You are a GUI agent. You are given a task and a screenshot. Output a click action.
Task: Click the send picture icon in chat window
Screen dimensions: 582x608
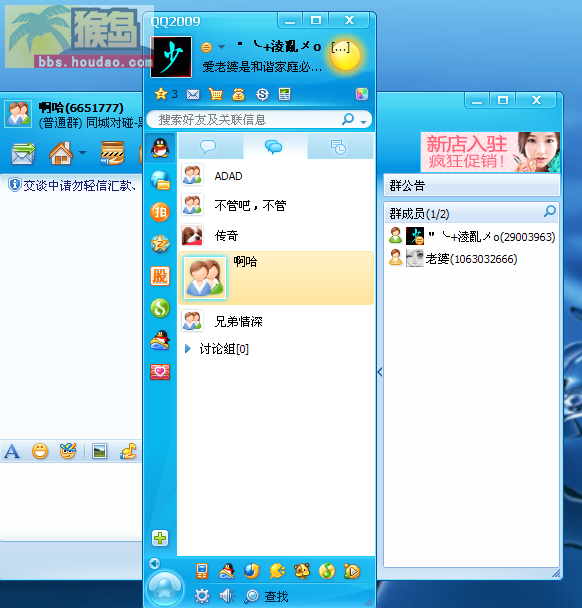100,451
